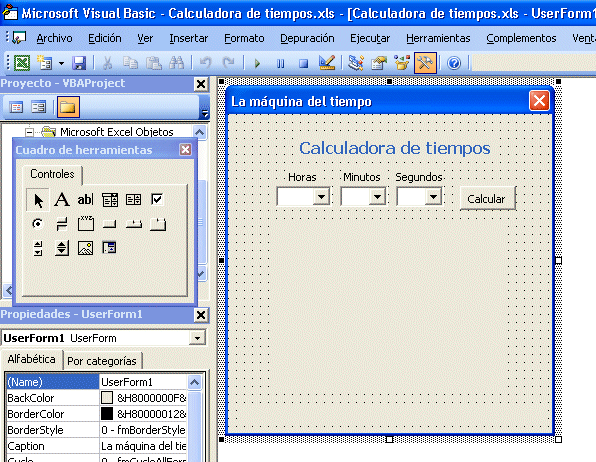Viewport: 596px width, 462px height.
Task: Select the SpinButton control tool
Action: click(62, 248)
